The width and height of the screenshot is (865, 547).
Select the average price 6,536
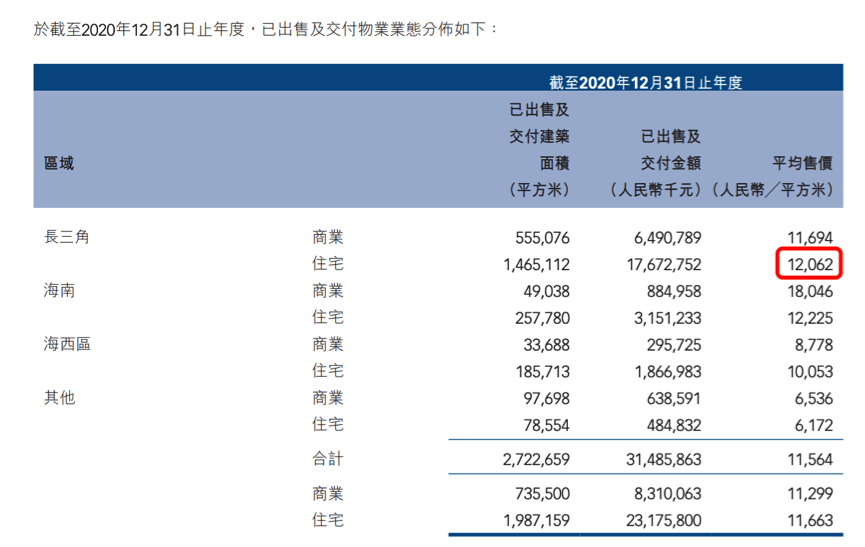tap(814, 399)
